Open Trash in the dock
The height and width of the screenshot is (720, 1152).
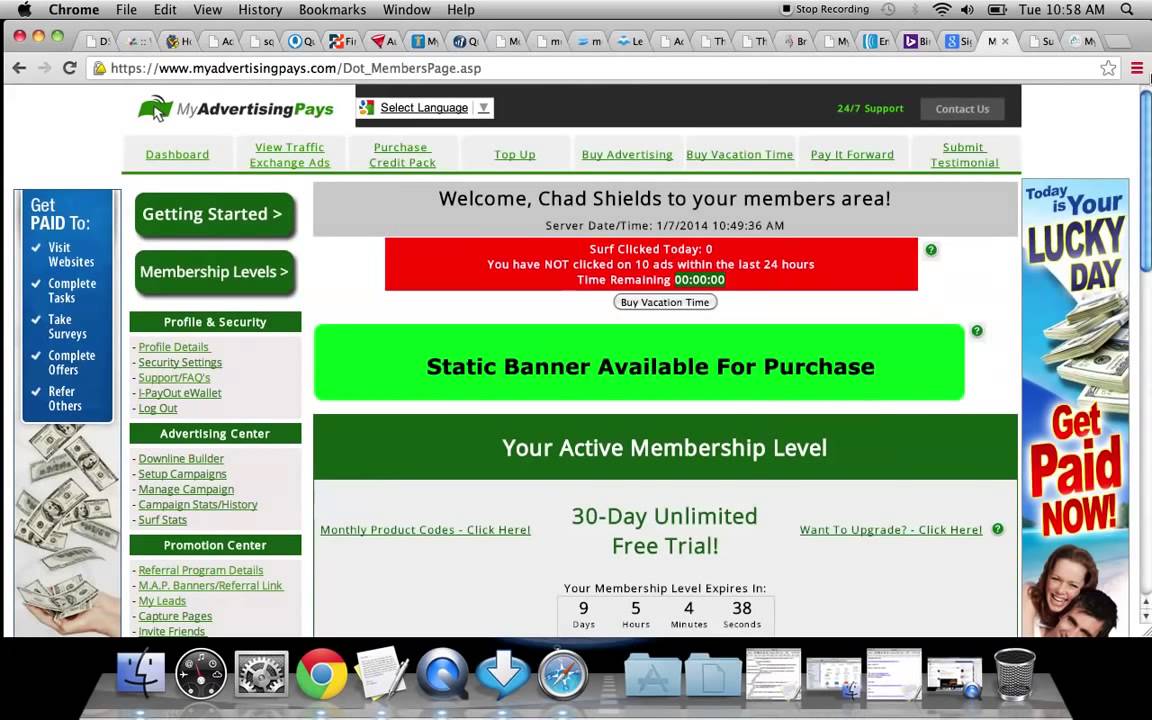pyautogui.click(x=1015, y=673)
